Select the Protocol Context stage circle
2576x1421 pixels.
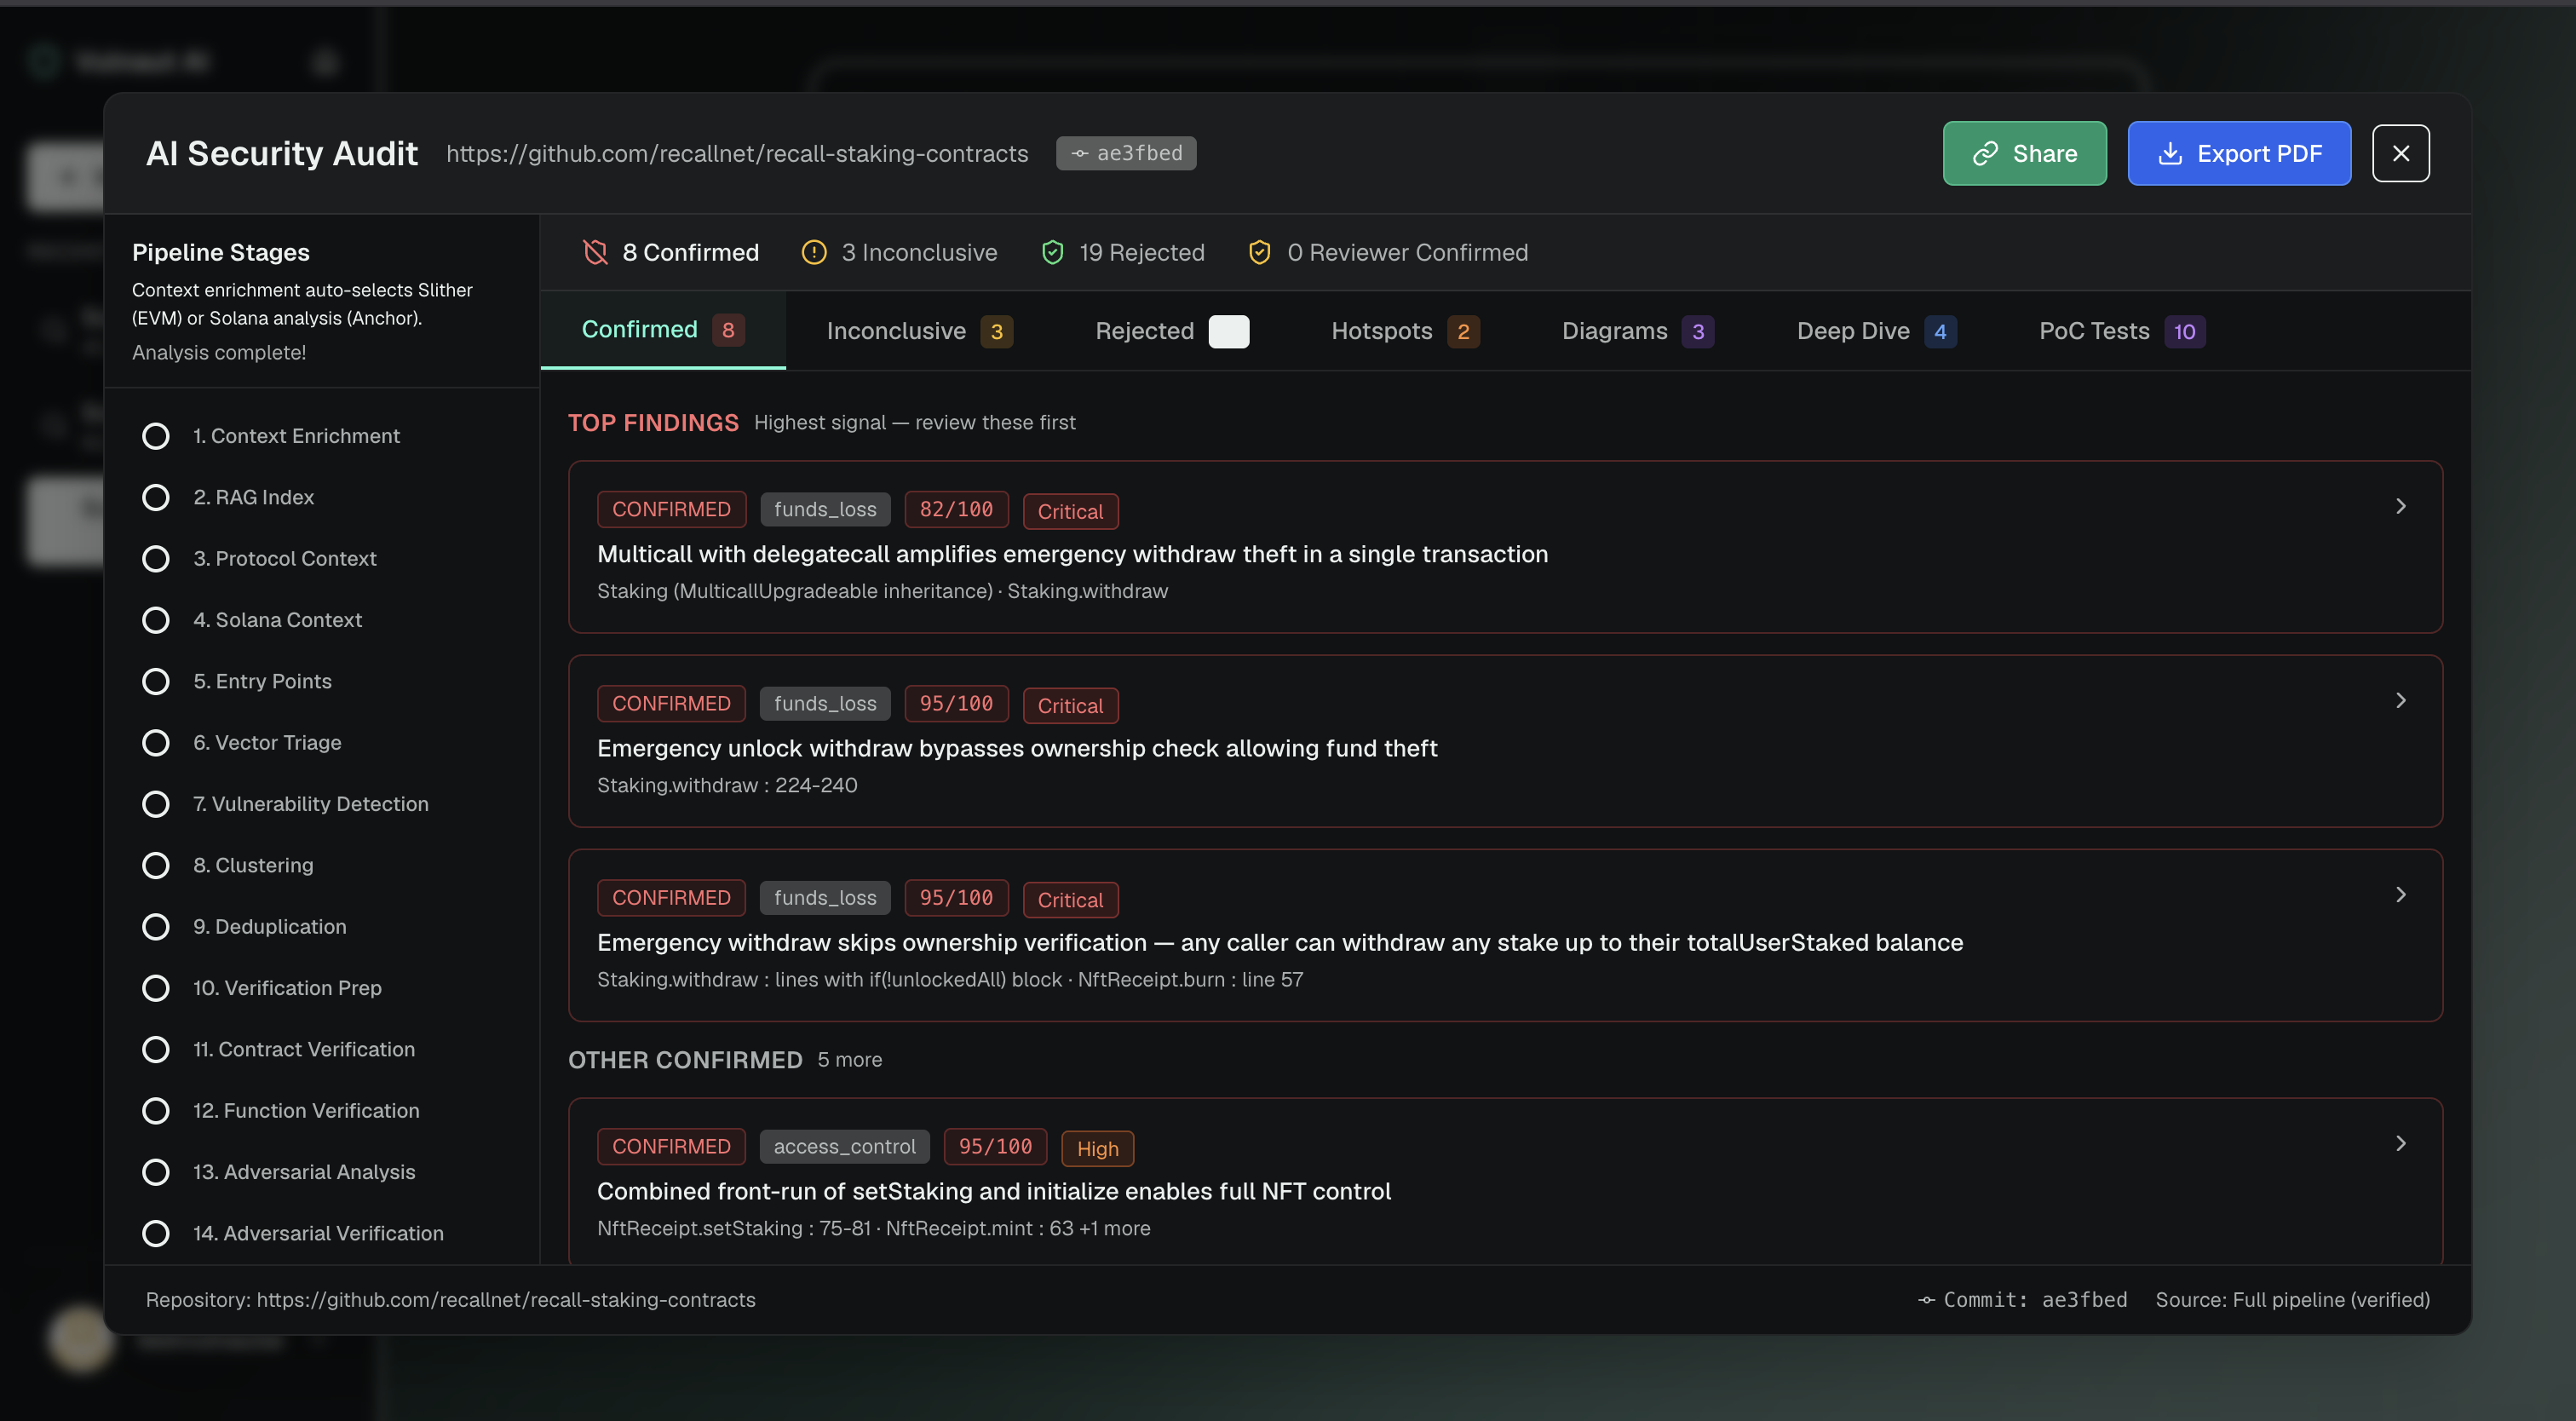[x=155, y=558]
